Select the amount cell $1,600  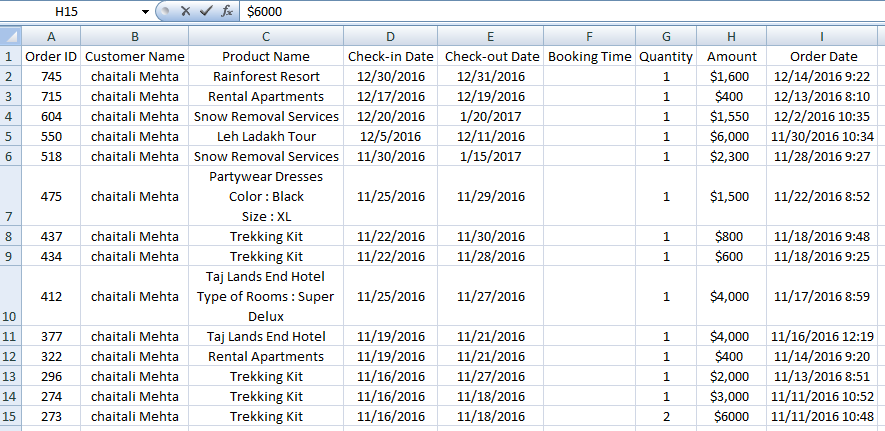731,76
